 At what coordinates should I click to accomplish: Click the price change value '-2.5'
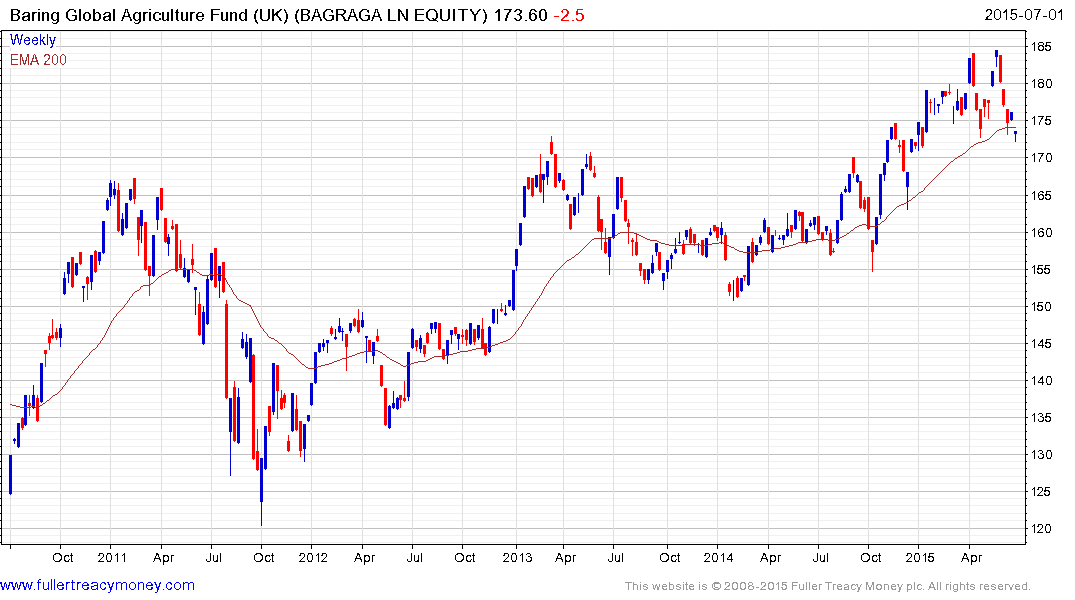point(568,15)
